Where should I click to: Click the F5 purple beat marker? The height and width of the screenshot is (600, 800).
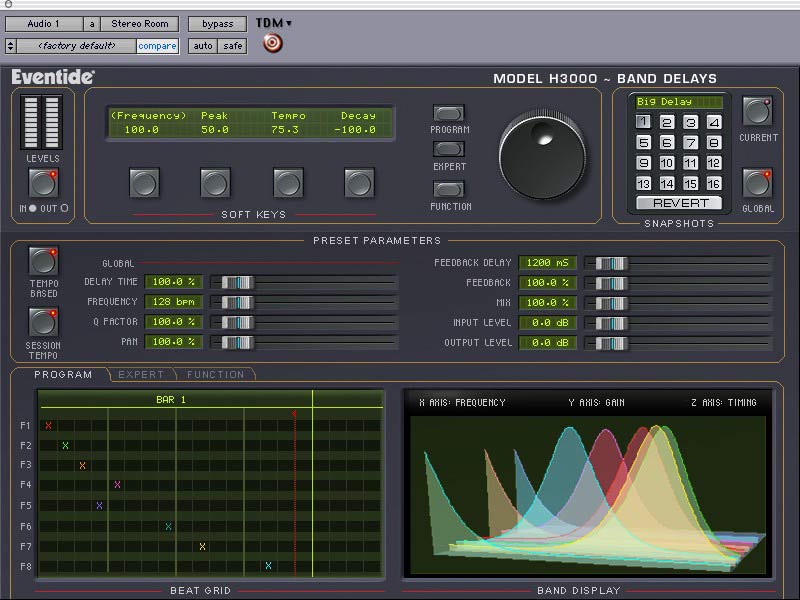tap(99, 506)
